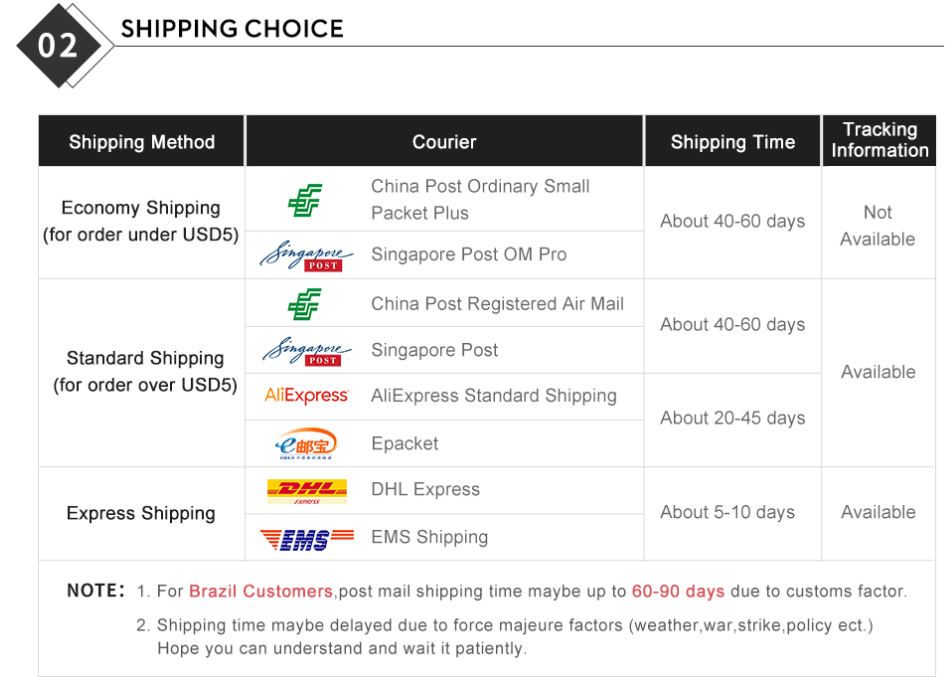Select the Tracking Information column header

(879, 140)
